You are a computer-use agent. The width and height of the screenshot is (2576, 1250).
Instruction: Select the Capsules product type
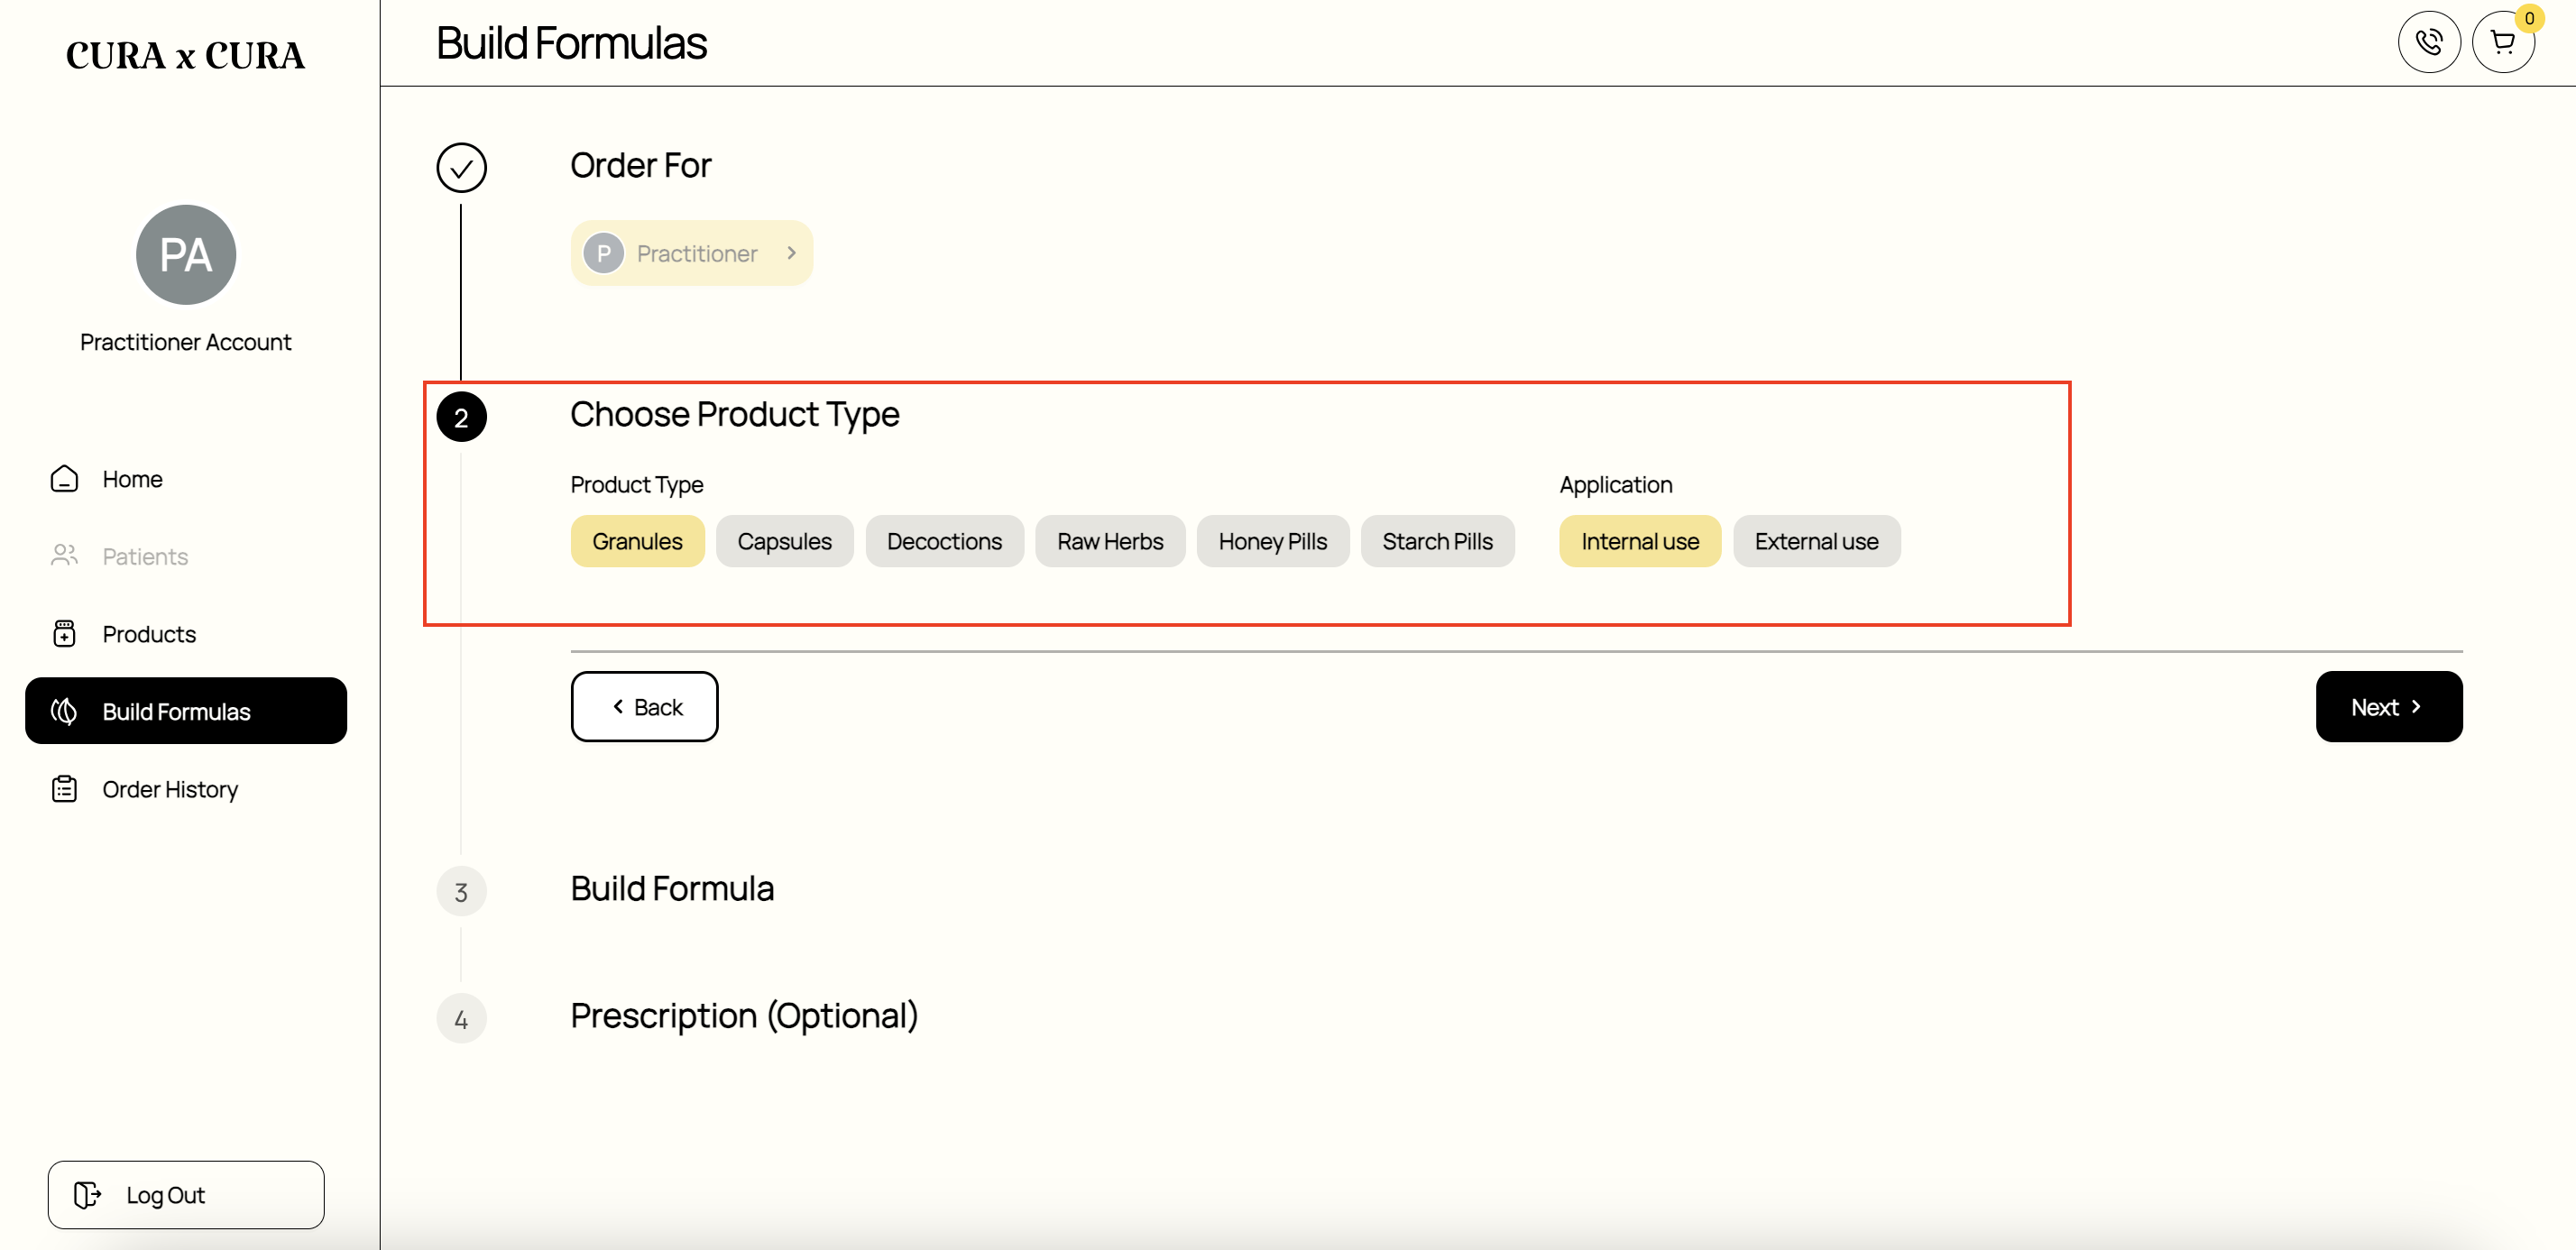tap(784, 541)
